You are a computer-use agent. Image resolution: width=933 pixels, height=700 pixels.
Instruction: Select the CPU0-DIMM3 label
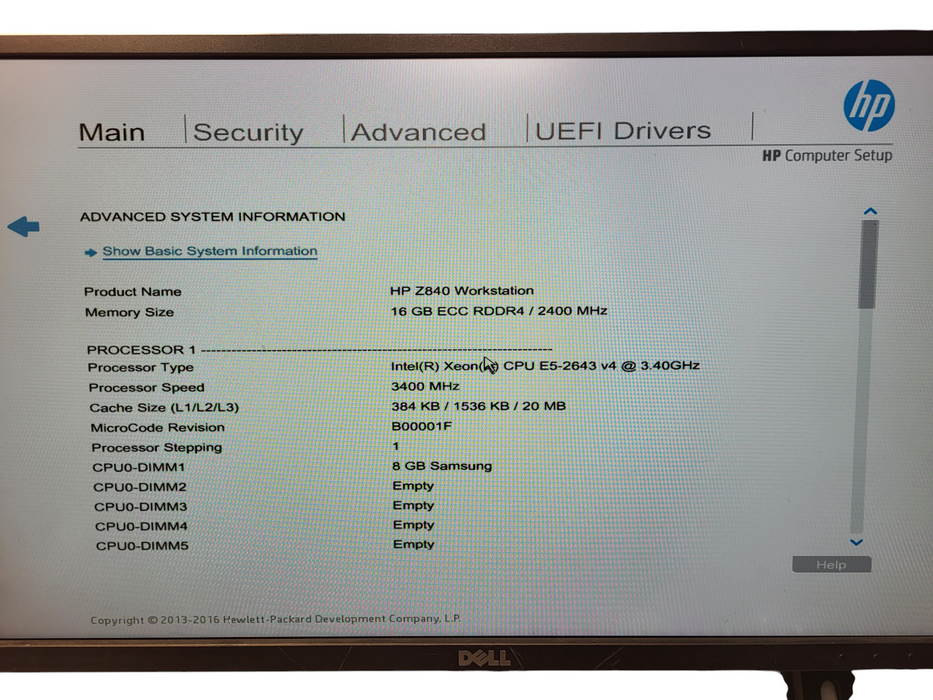pyautogui.click(x=140, y=507)
